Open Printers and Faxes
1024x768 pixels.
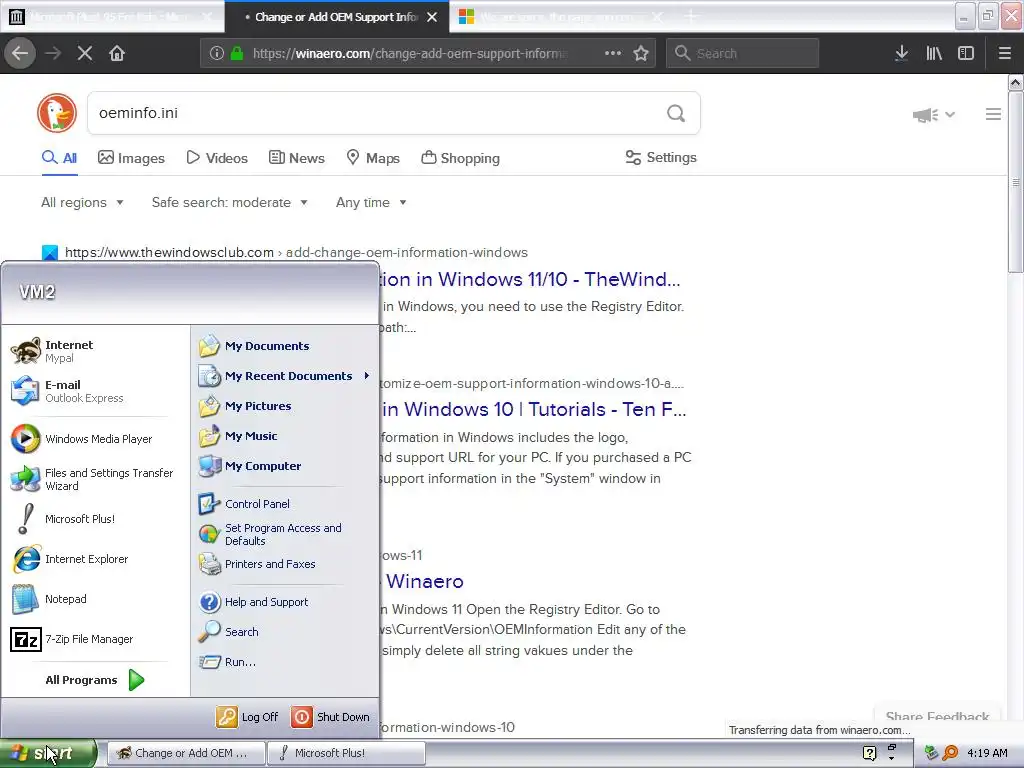[x=257, y=564]
